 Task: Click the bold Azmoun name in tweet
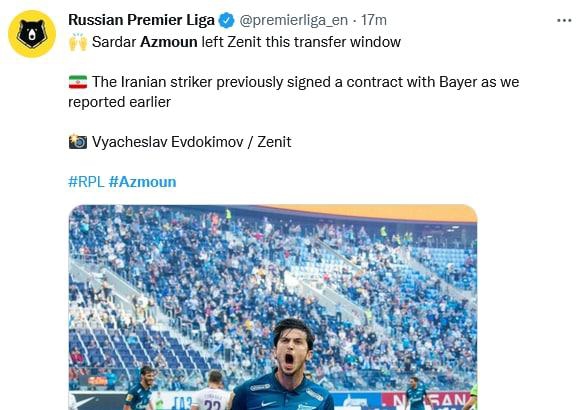[169, 42]
